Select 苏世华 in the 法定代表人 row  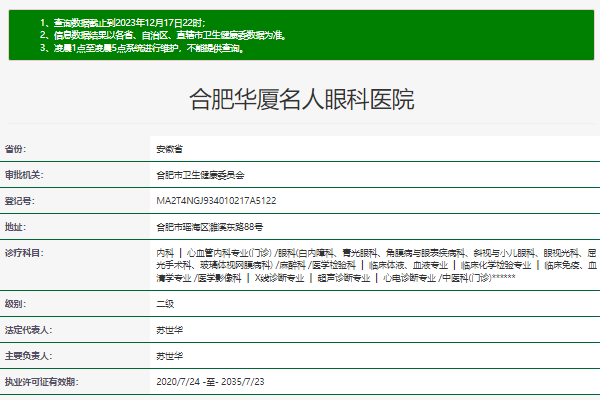[x=170, y=330]
